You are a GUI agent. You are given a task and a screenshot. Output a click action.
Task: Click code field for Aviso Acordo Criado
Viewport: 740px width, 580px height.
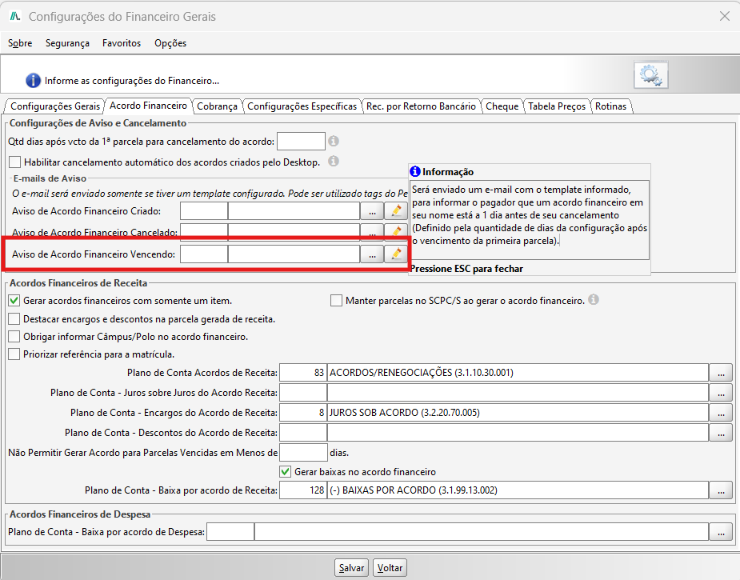(204, 210)
